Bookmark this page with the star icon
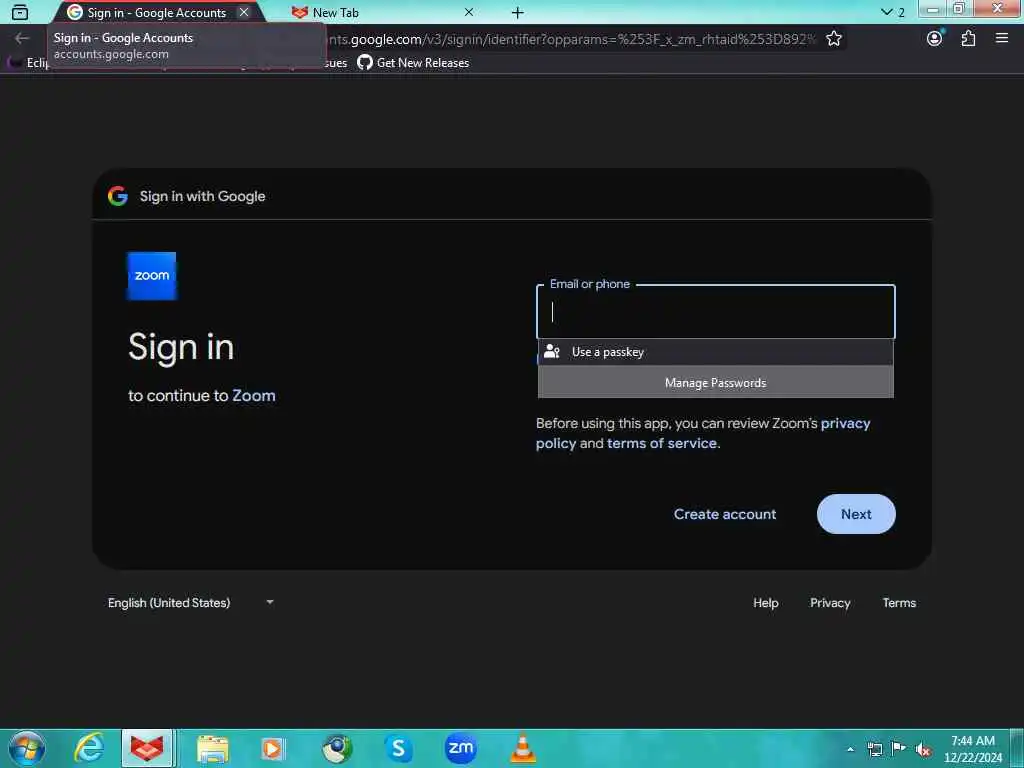 pyautogui.click(x=834, y=39)
